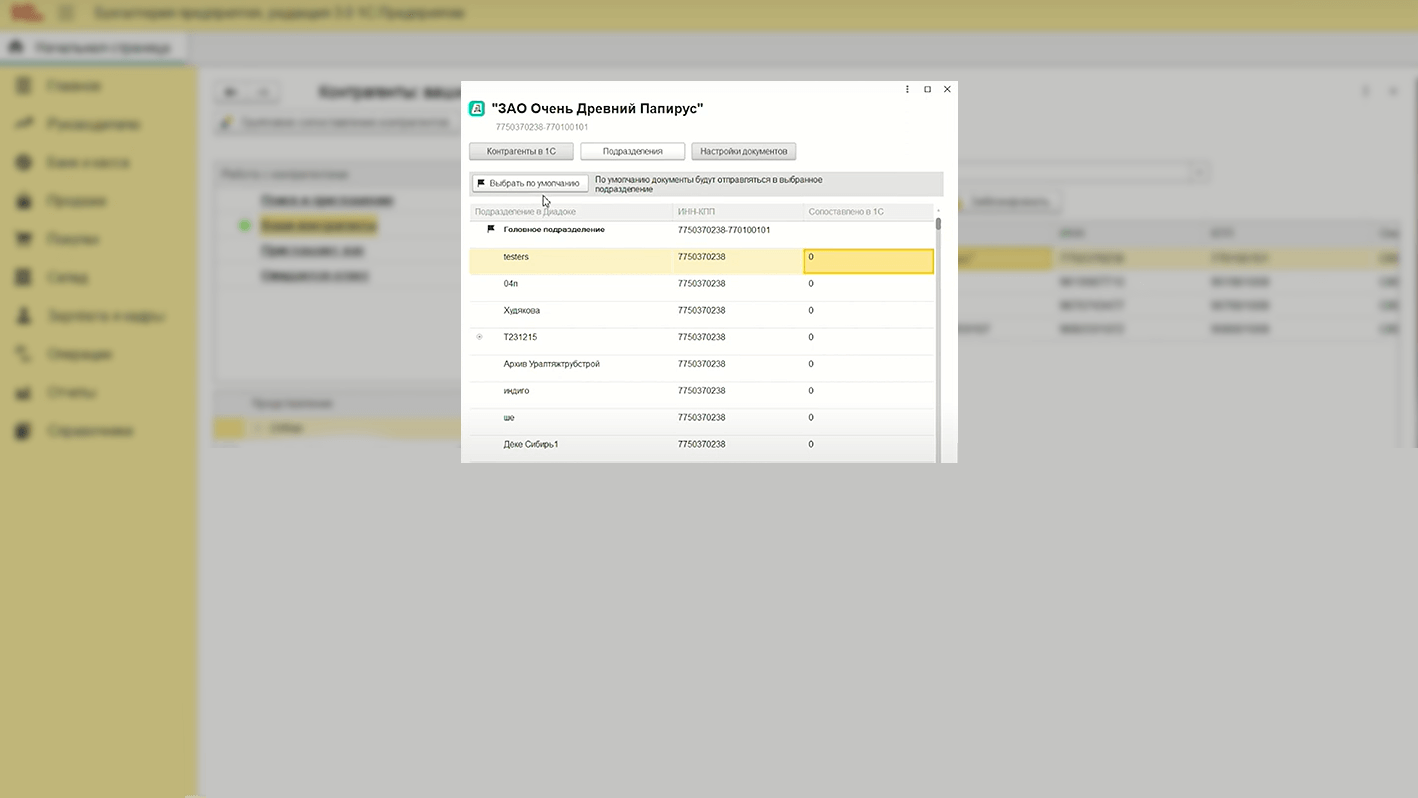Viewport: 1418px width, 798px height.
Task: Select the Деке Сибирь1 row
Action: tap(701, 448)
